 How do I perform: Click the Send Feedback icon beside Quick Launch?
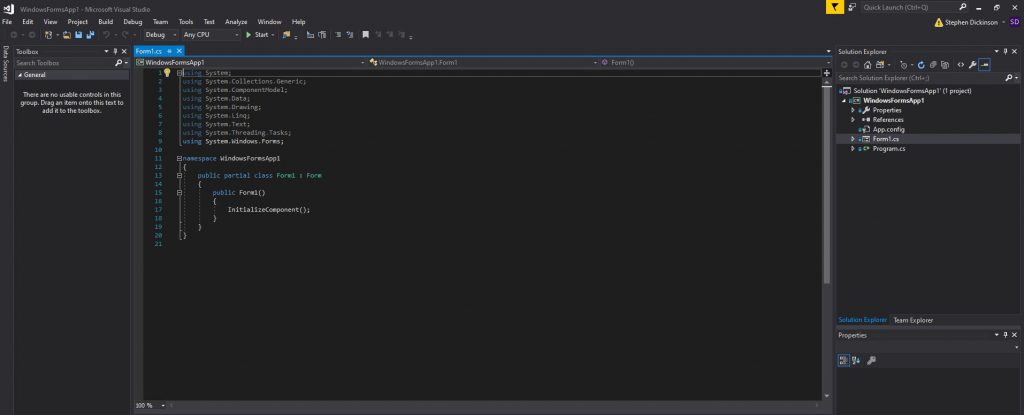(852, 7)
